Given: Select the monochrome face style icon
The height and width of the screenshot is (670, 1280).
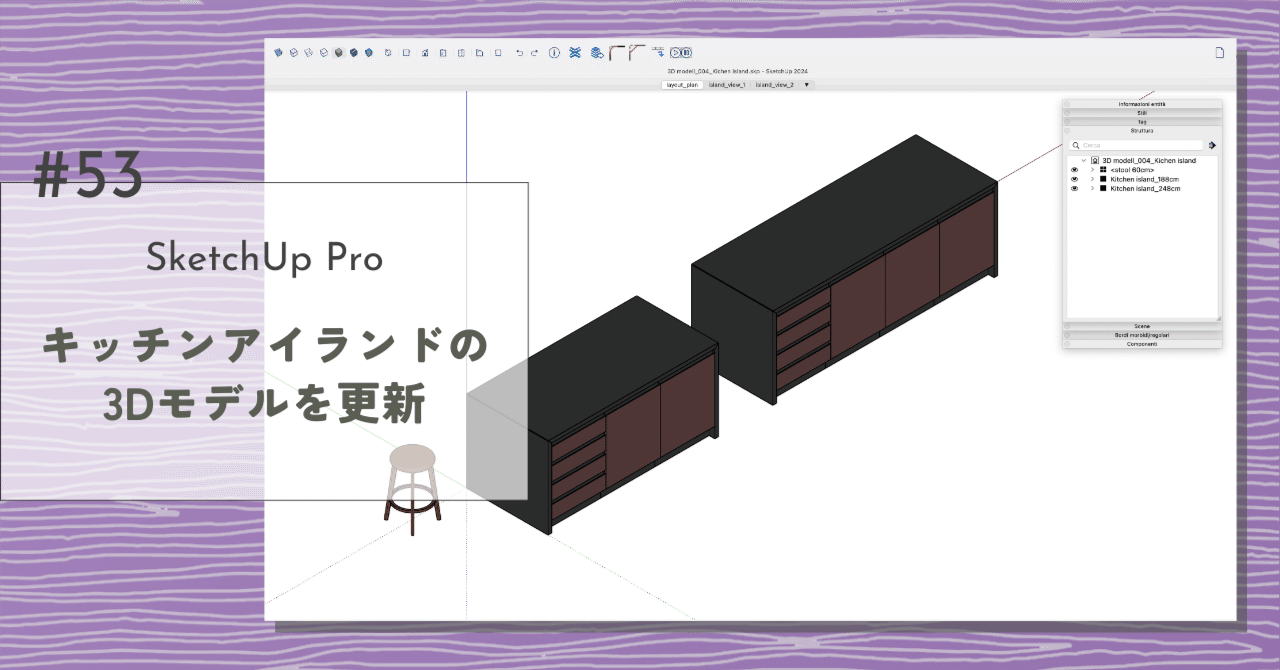Looking at the screenshot, I should [x=369, y=52].
